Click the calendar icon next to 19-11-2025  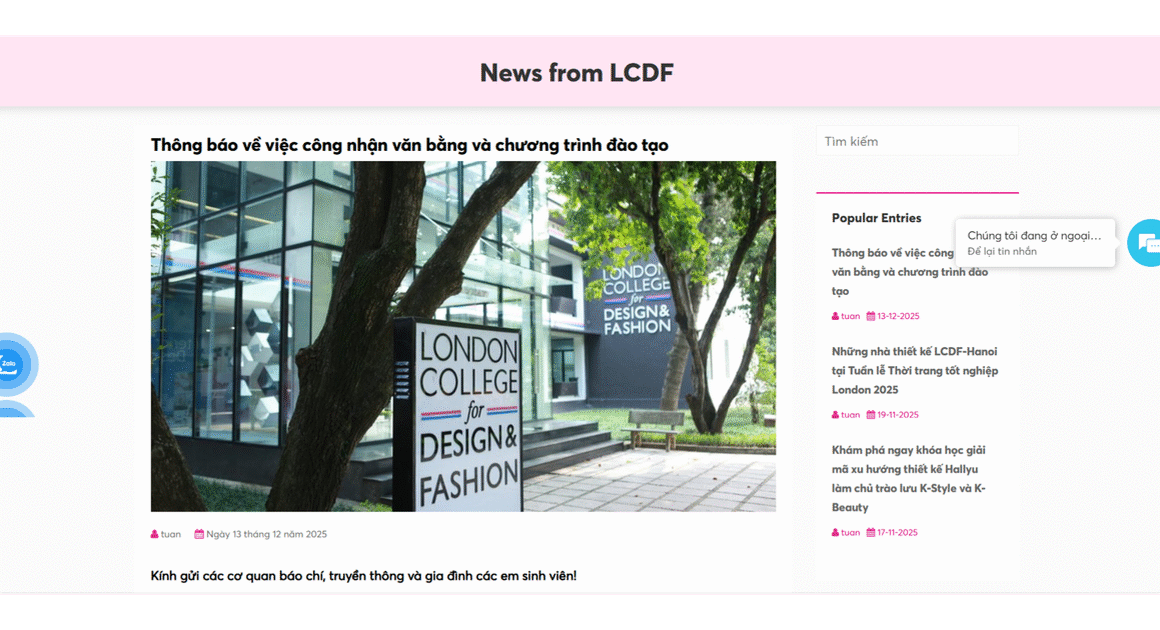871,415
